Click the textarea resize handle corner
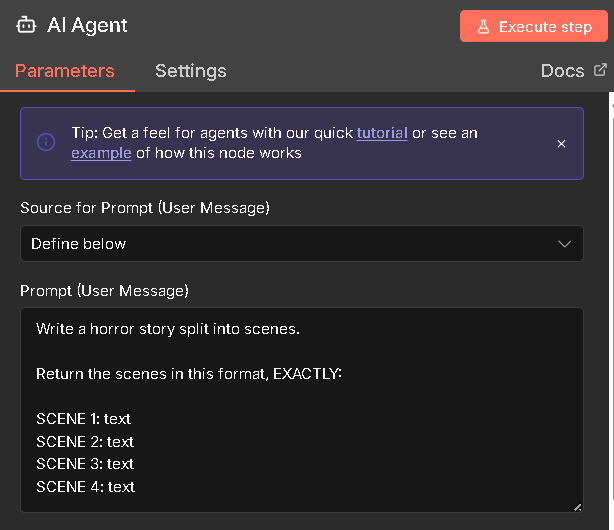Viewport: 614px width, 530px height. (577, 508)
